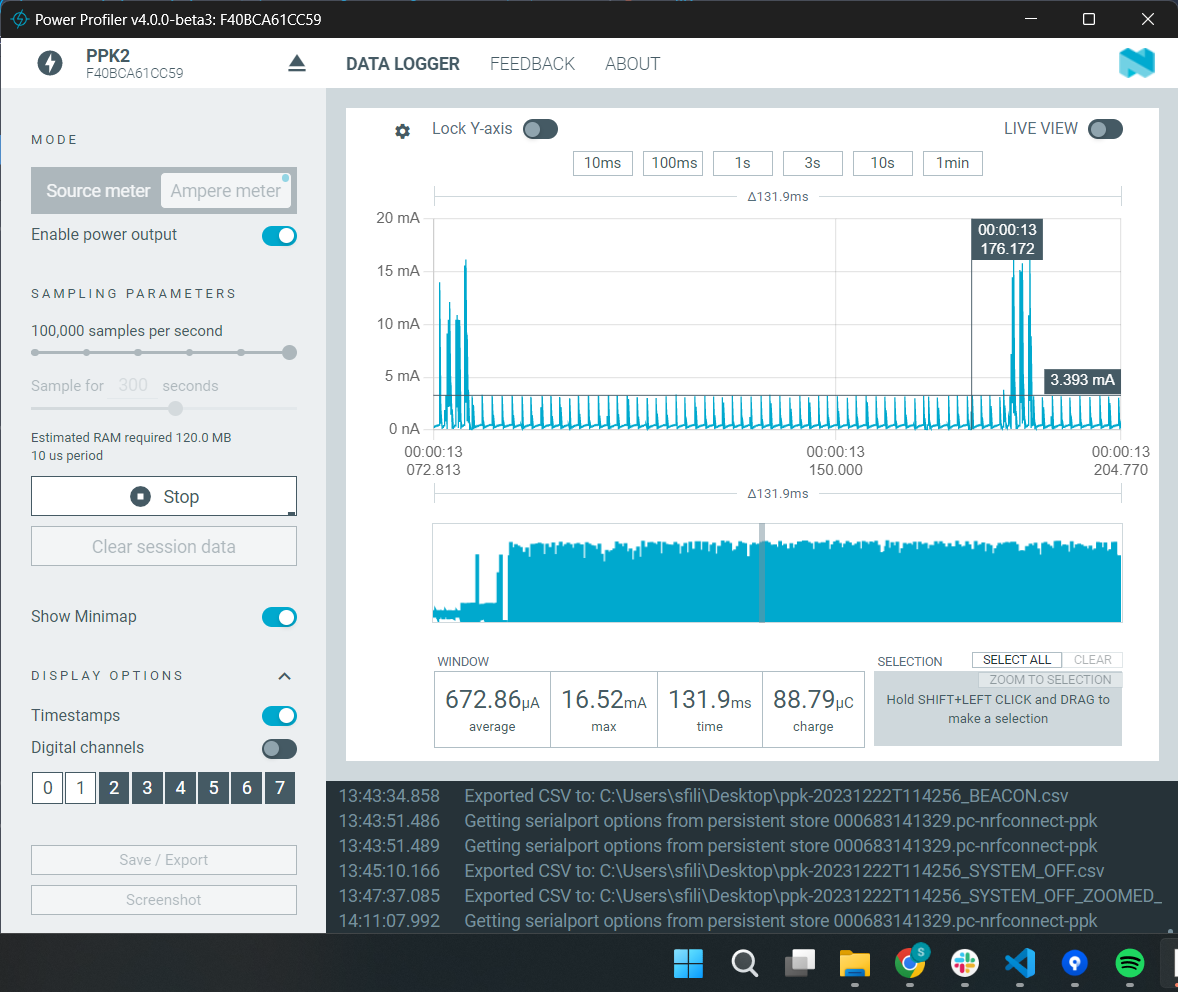
Task: Collapse the Display Options section
Action: point(285,676)
